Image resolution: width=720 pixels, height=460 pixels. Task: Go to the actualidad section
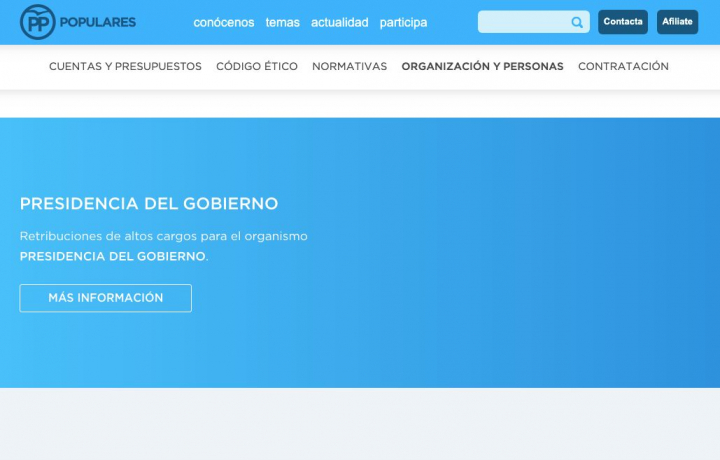(x=339, y=22)
